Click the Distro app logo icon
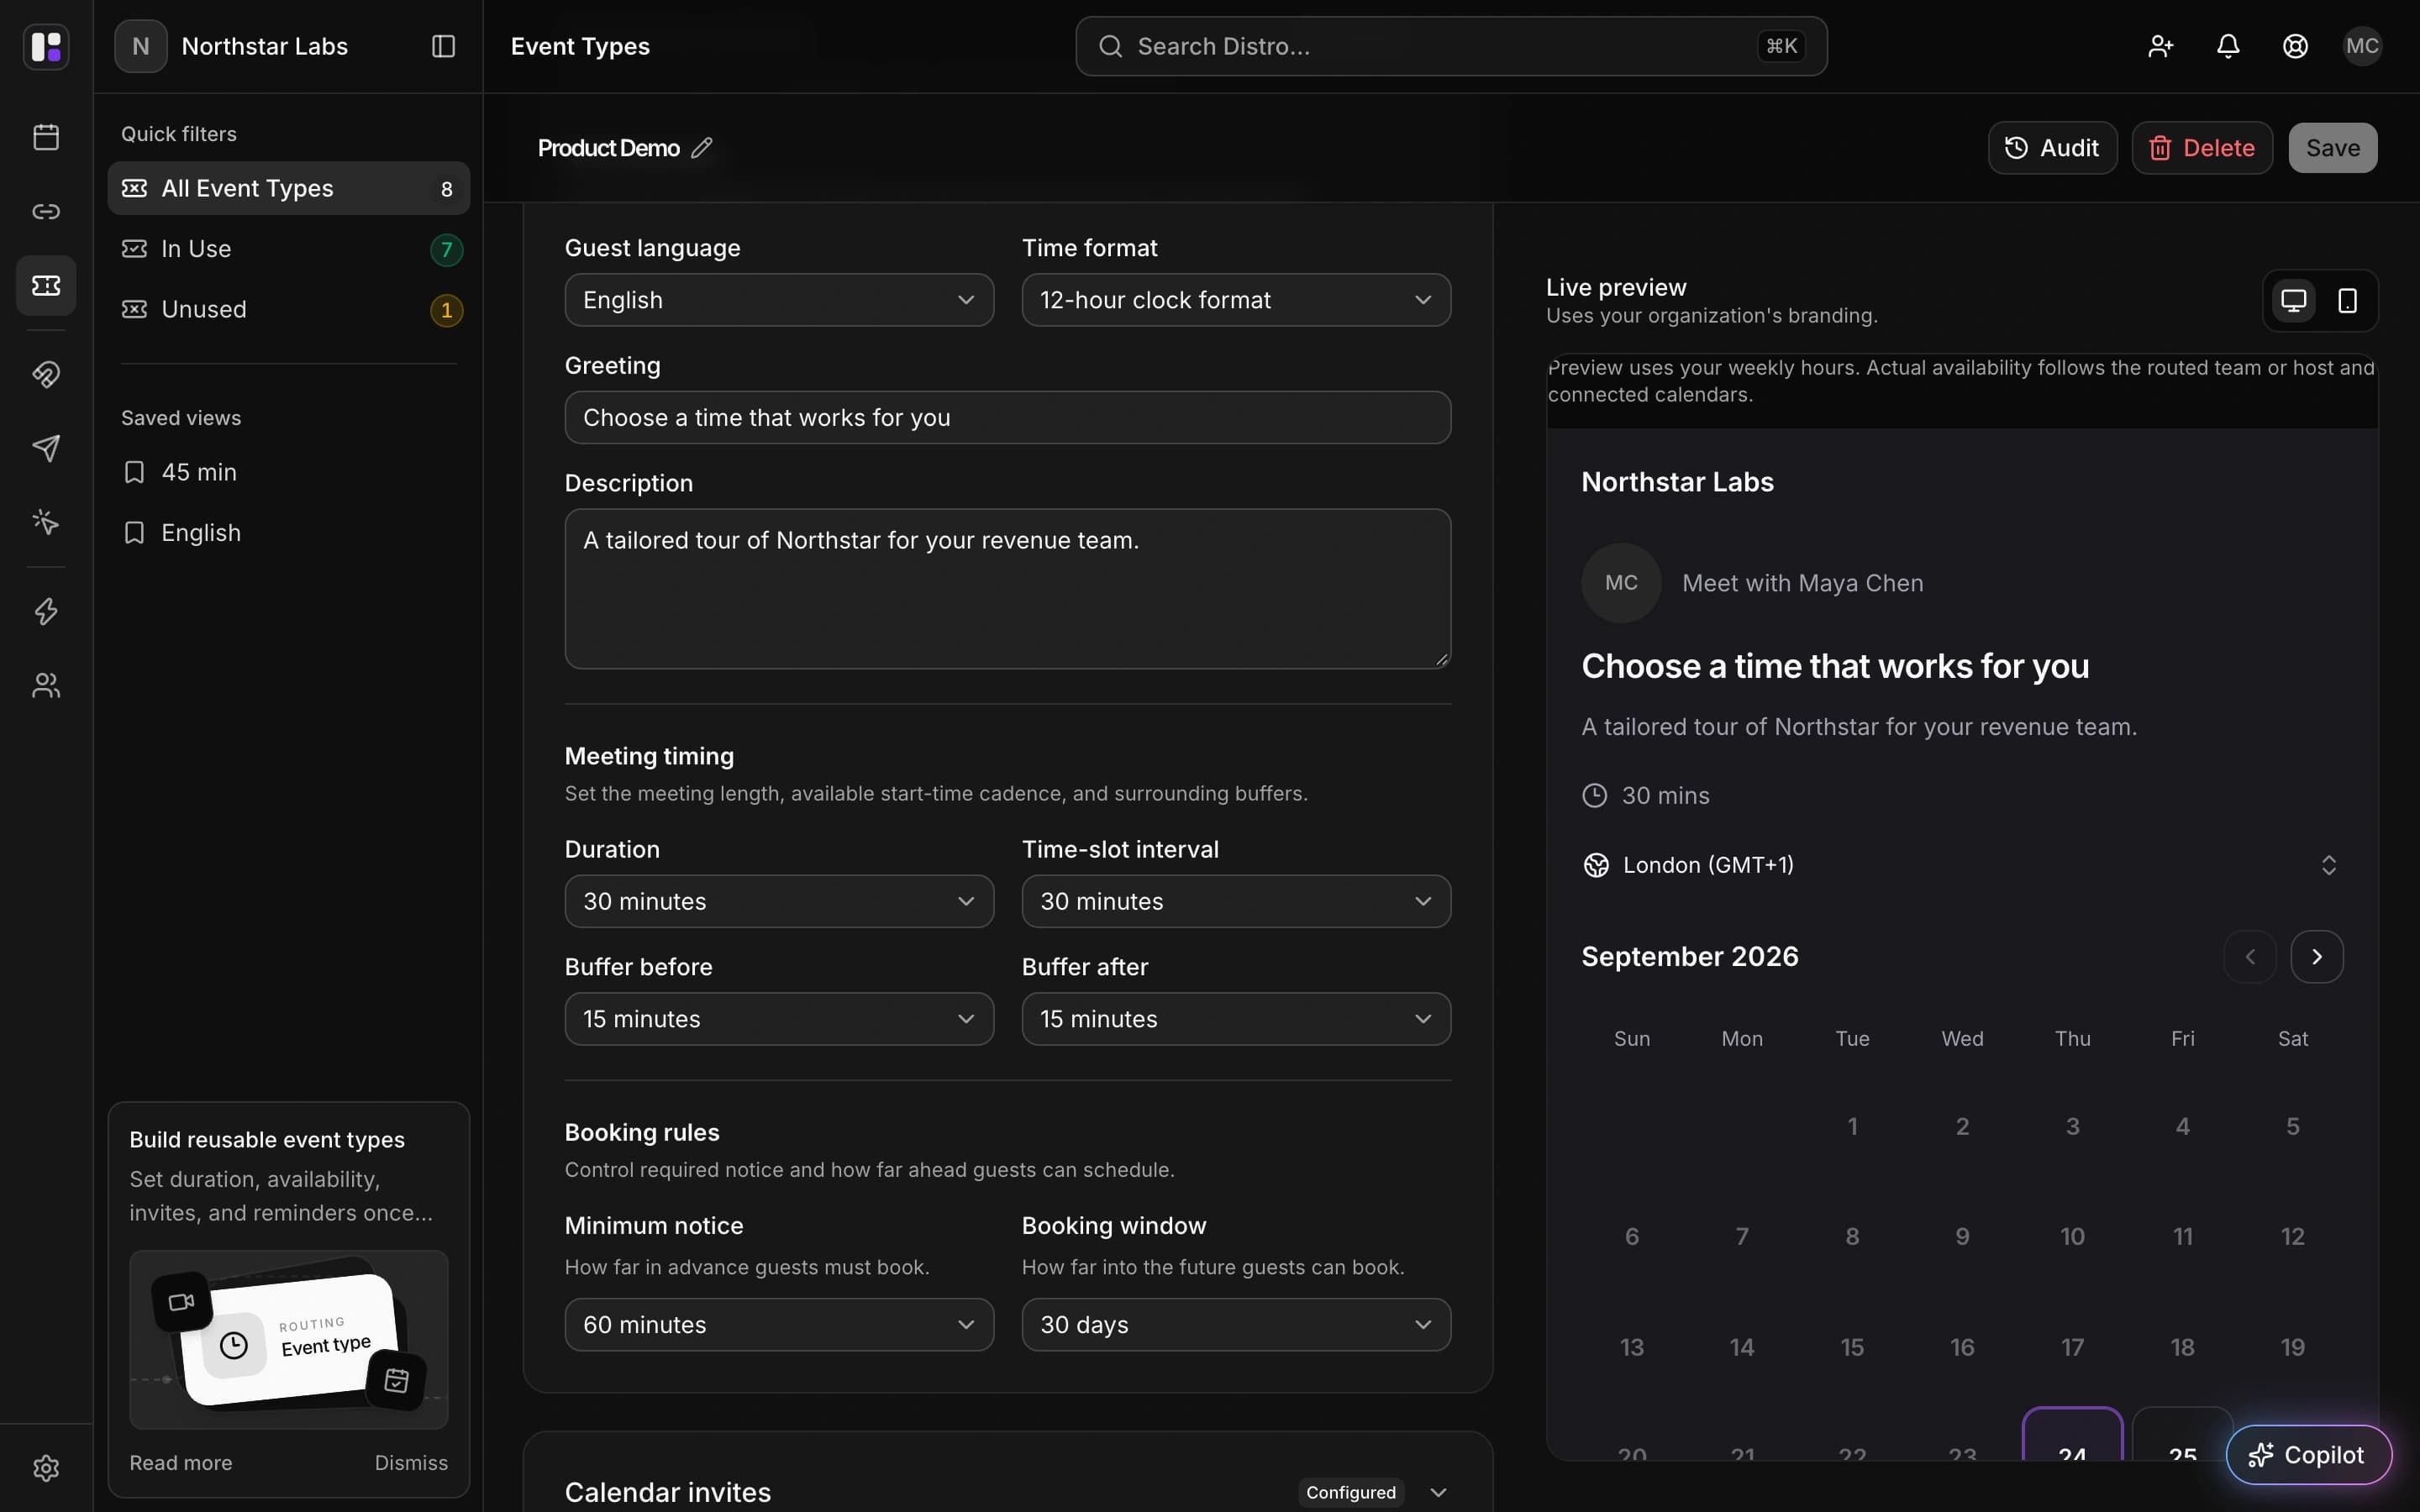The image size is (2420, 1512). pos(46,46)
